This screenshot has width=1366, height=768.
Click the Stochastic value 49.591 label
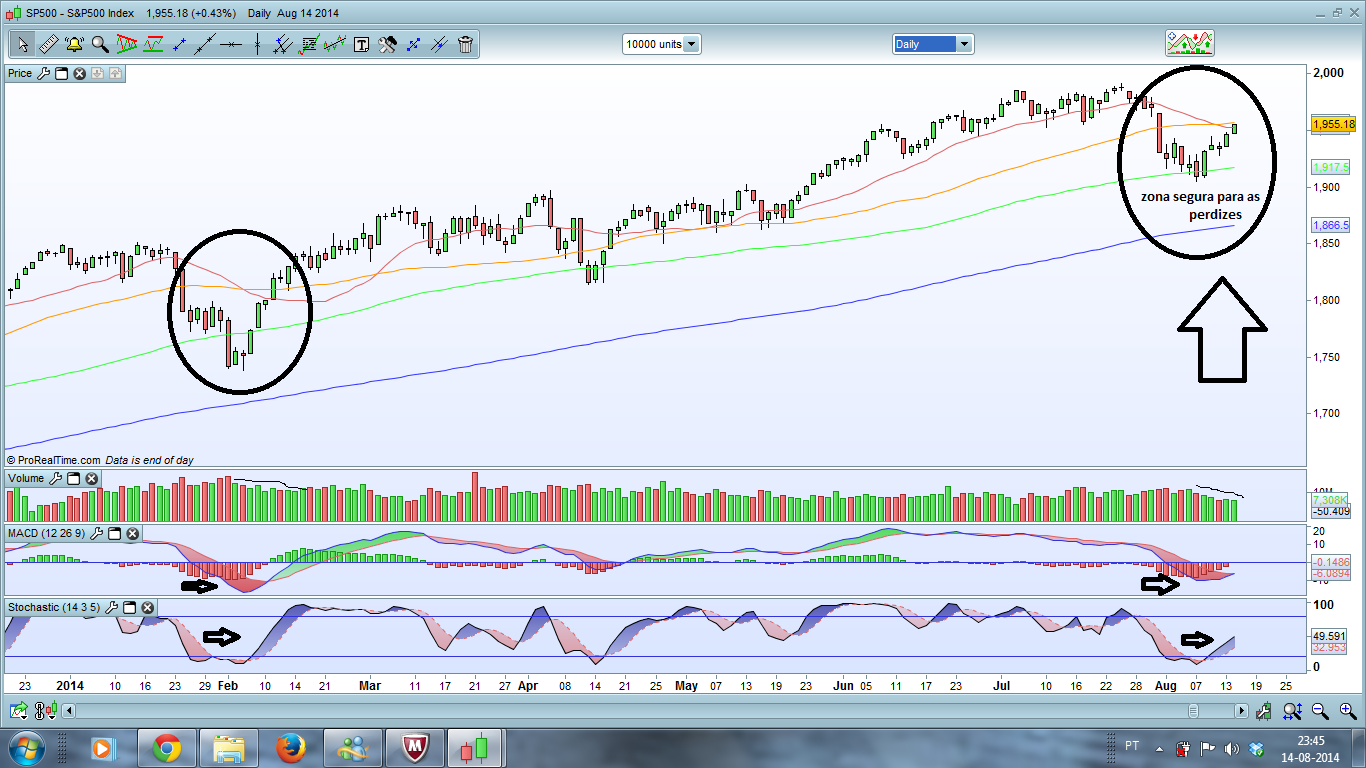click(x=1329, y=636)
